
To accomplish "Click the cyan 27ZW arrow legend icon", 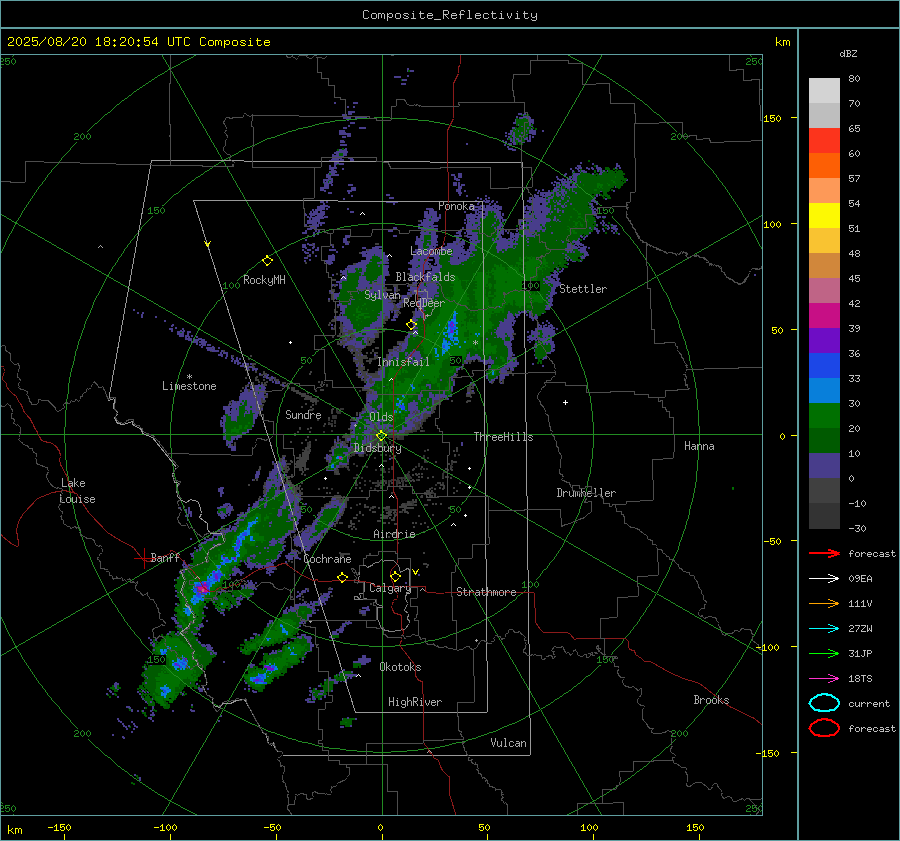I will [x=824, y=629].
